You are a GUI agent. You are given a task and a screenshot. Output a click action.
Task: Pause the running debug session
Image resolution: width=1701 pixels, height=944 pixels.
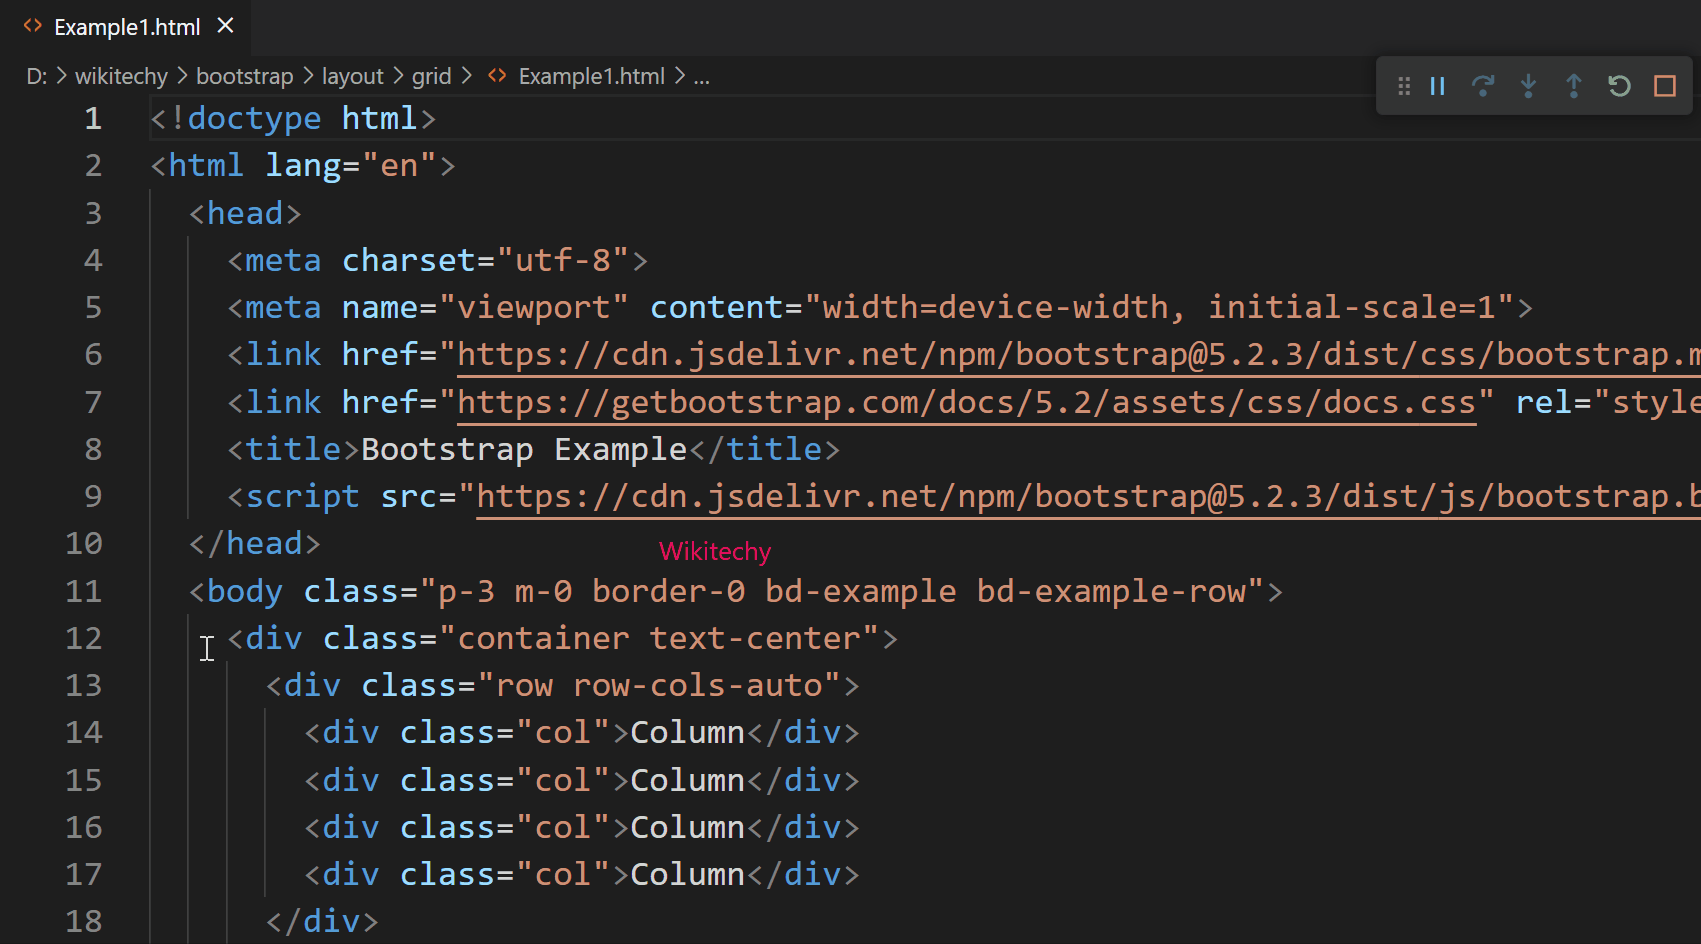click(x=1438, y=86)
